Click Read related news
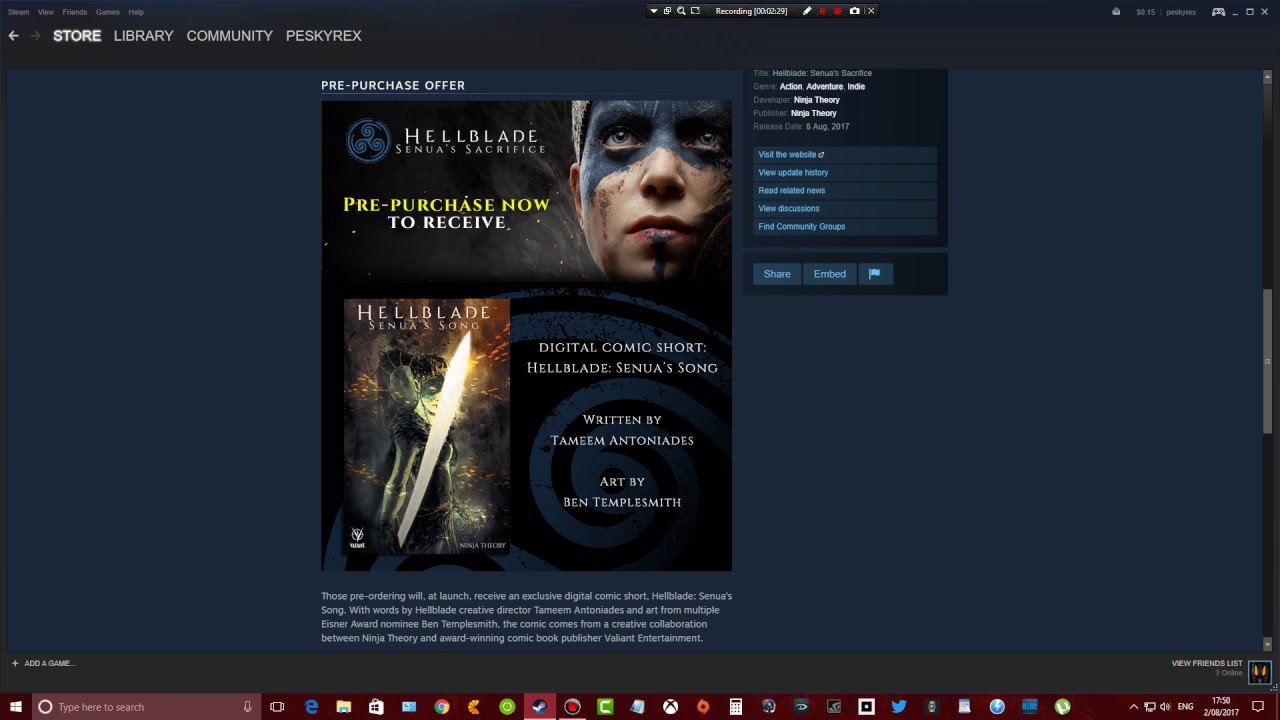Viewport: 1280px width, 720px height. [x=845, y=191]
